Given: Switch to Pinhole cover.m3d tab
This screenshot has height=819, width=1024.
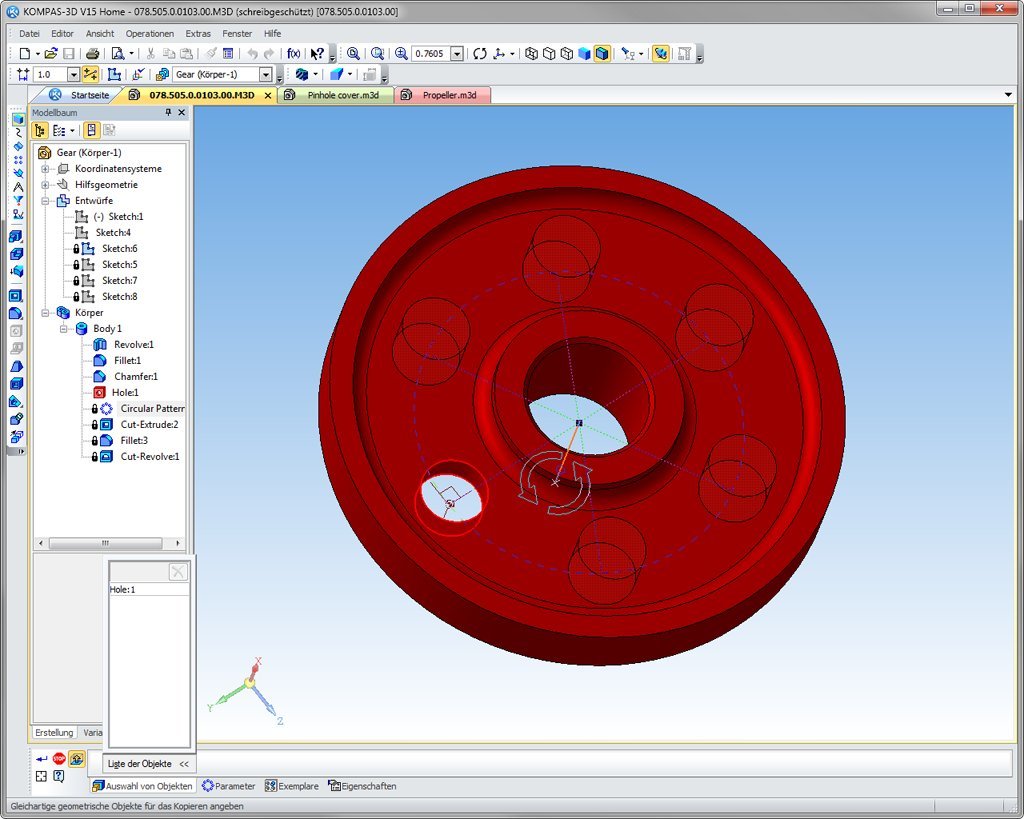Looking at the screenshot, I should 336,95.
